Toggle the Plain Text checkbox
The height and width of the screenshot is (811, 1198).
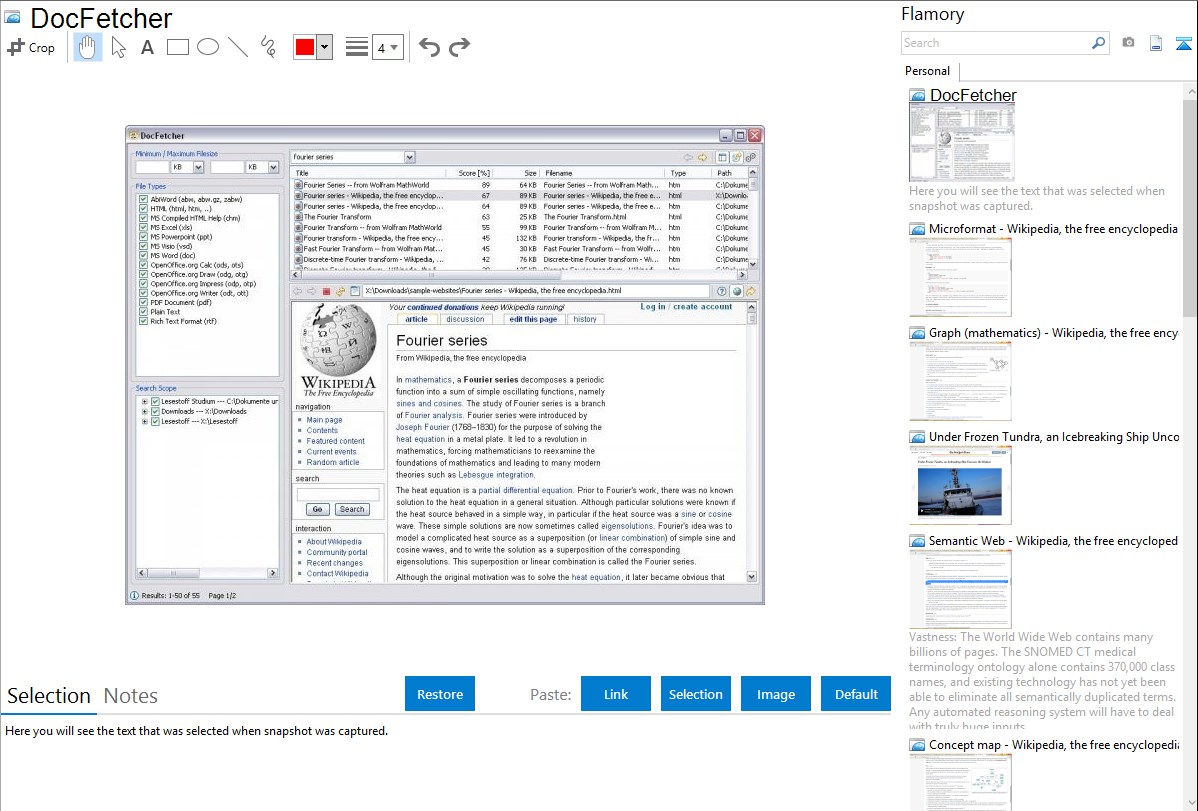143,312
